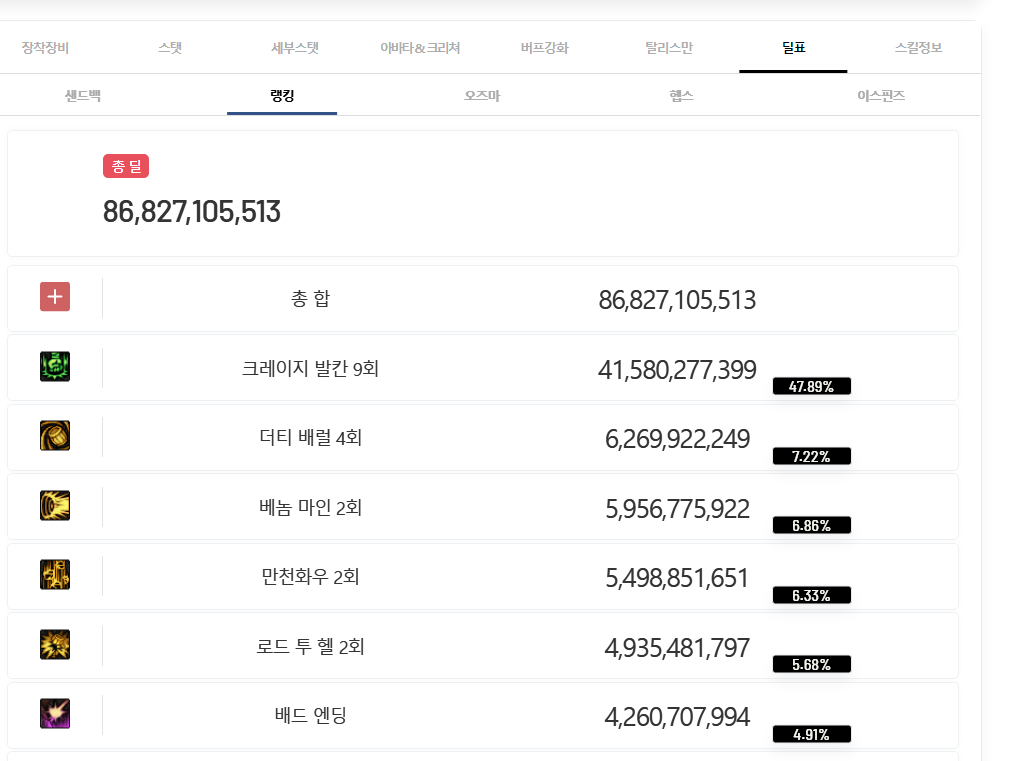Click the Venom Mine skill icon

pyautogui.click(x=55, y=506)
